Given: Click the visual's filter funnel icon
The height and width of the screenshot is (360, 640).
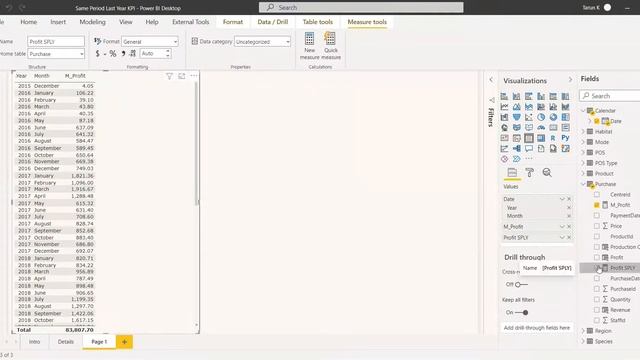Looking at the screenshot, I should click(169, 76).
